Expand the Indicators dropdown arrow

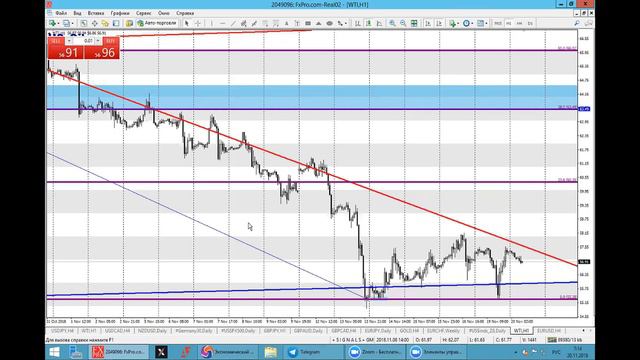[x=458, y=23]
